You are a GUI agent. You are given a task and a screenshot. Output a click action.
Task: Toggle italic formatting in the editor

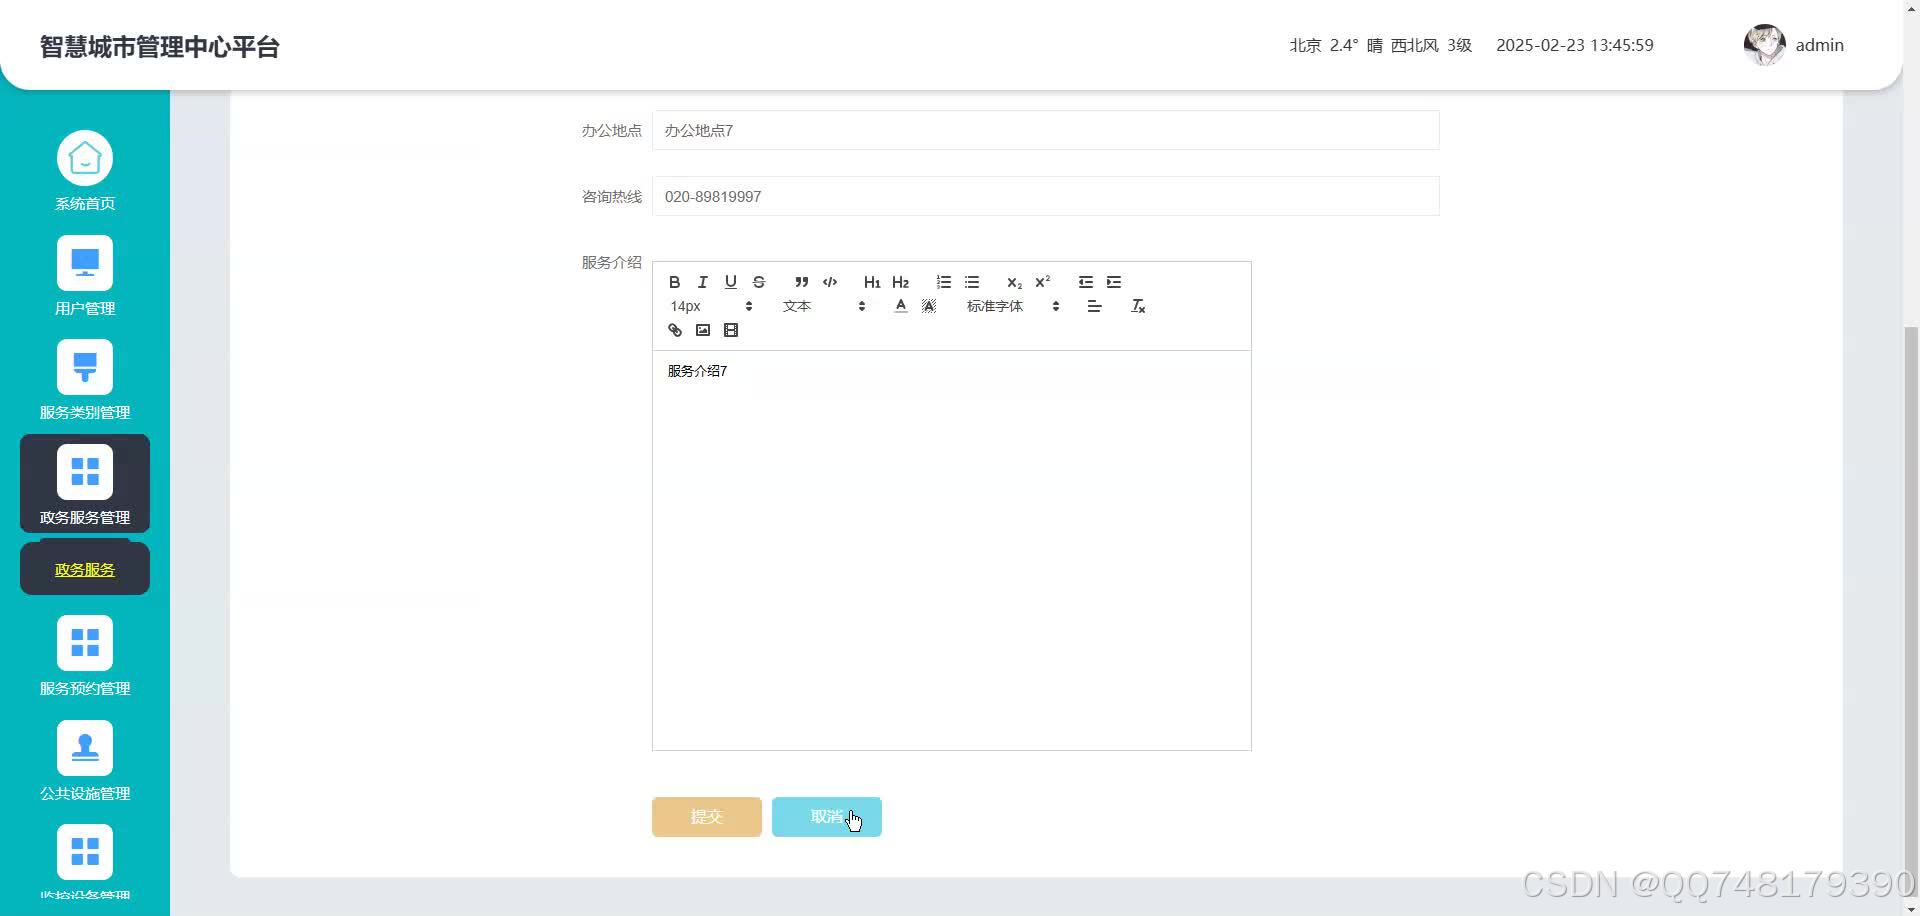[703, 282]
